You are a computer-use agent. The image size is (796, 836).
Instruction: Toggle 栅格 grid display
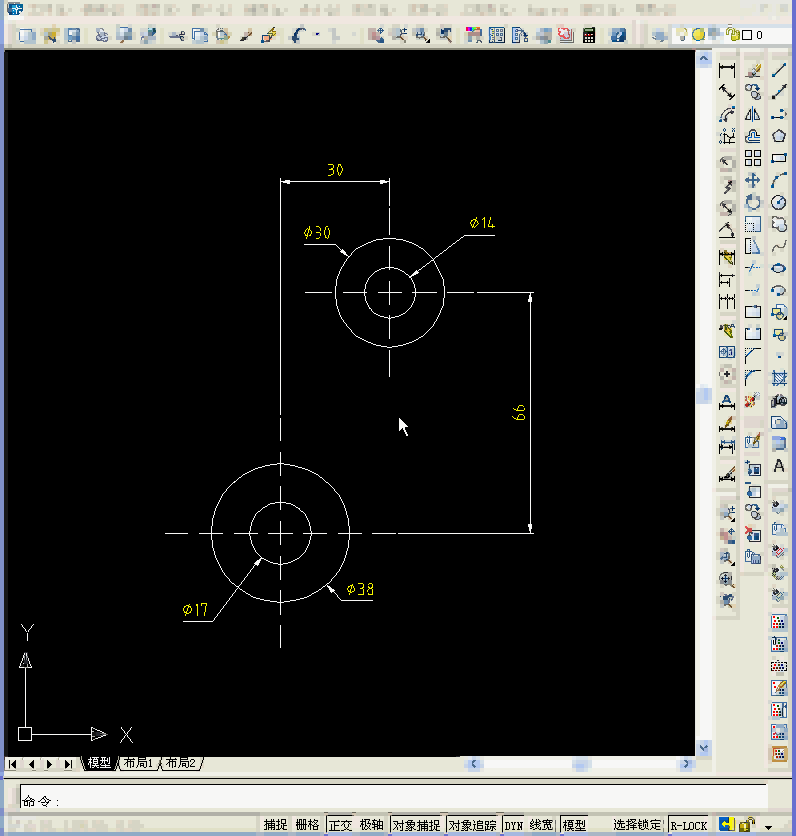308,825
